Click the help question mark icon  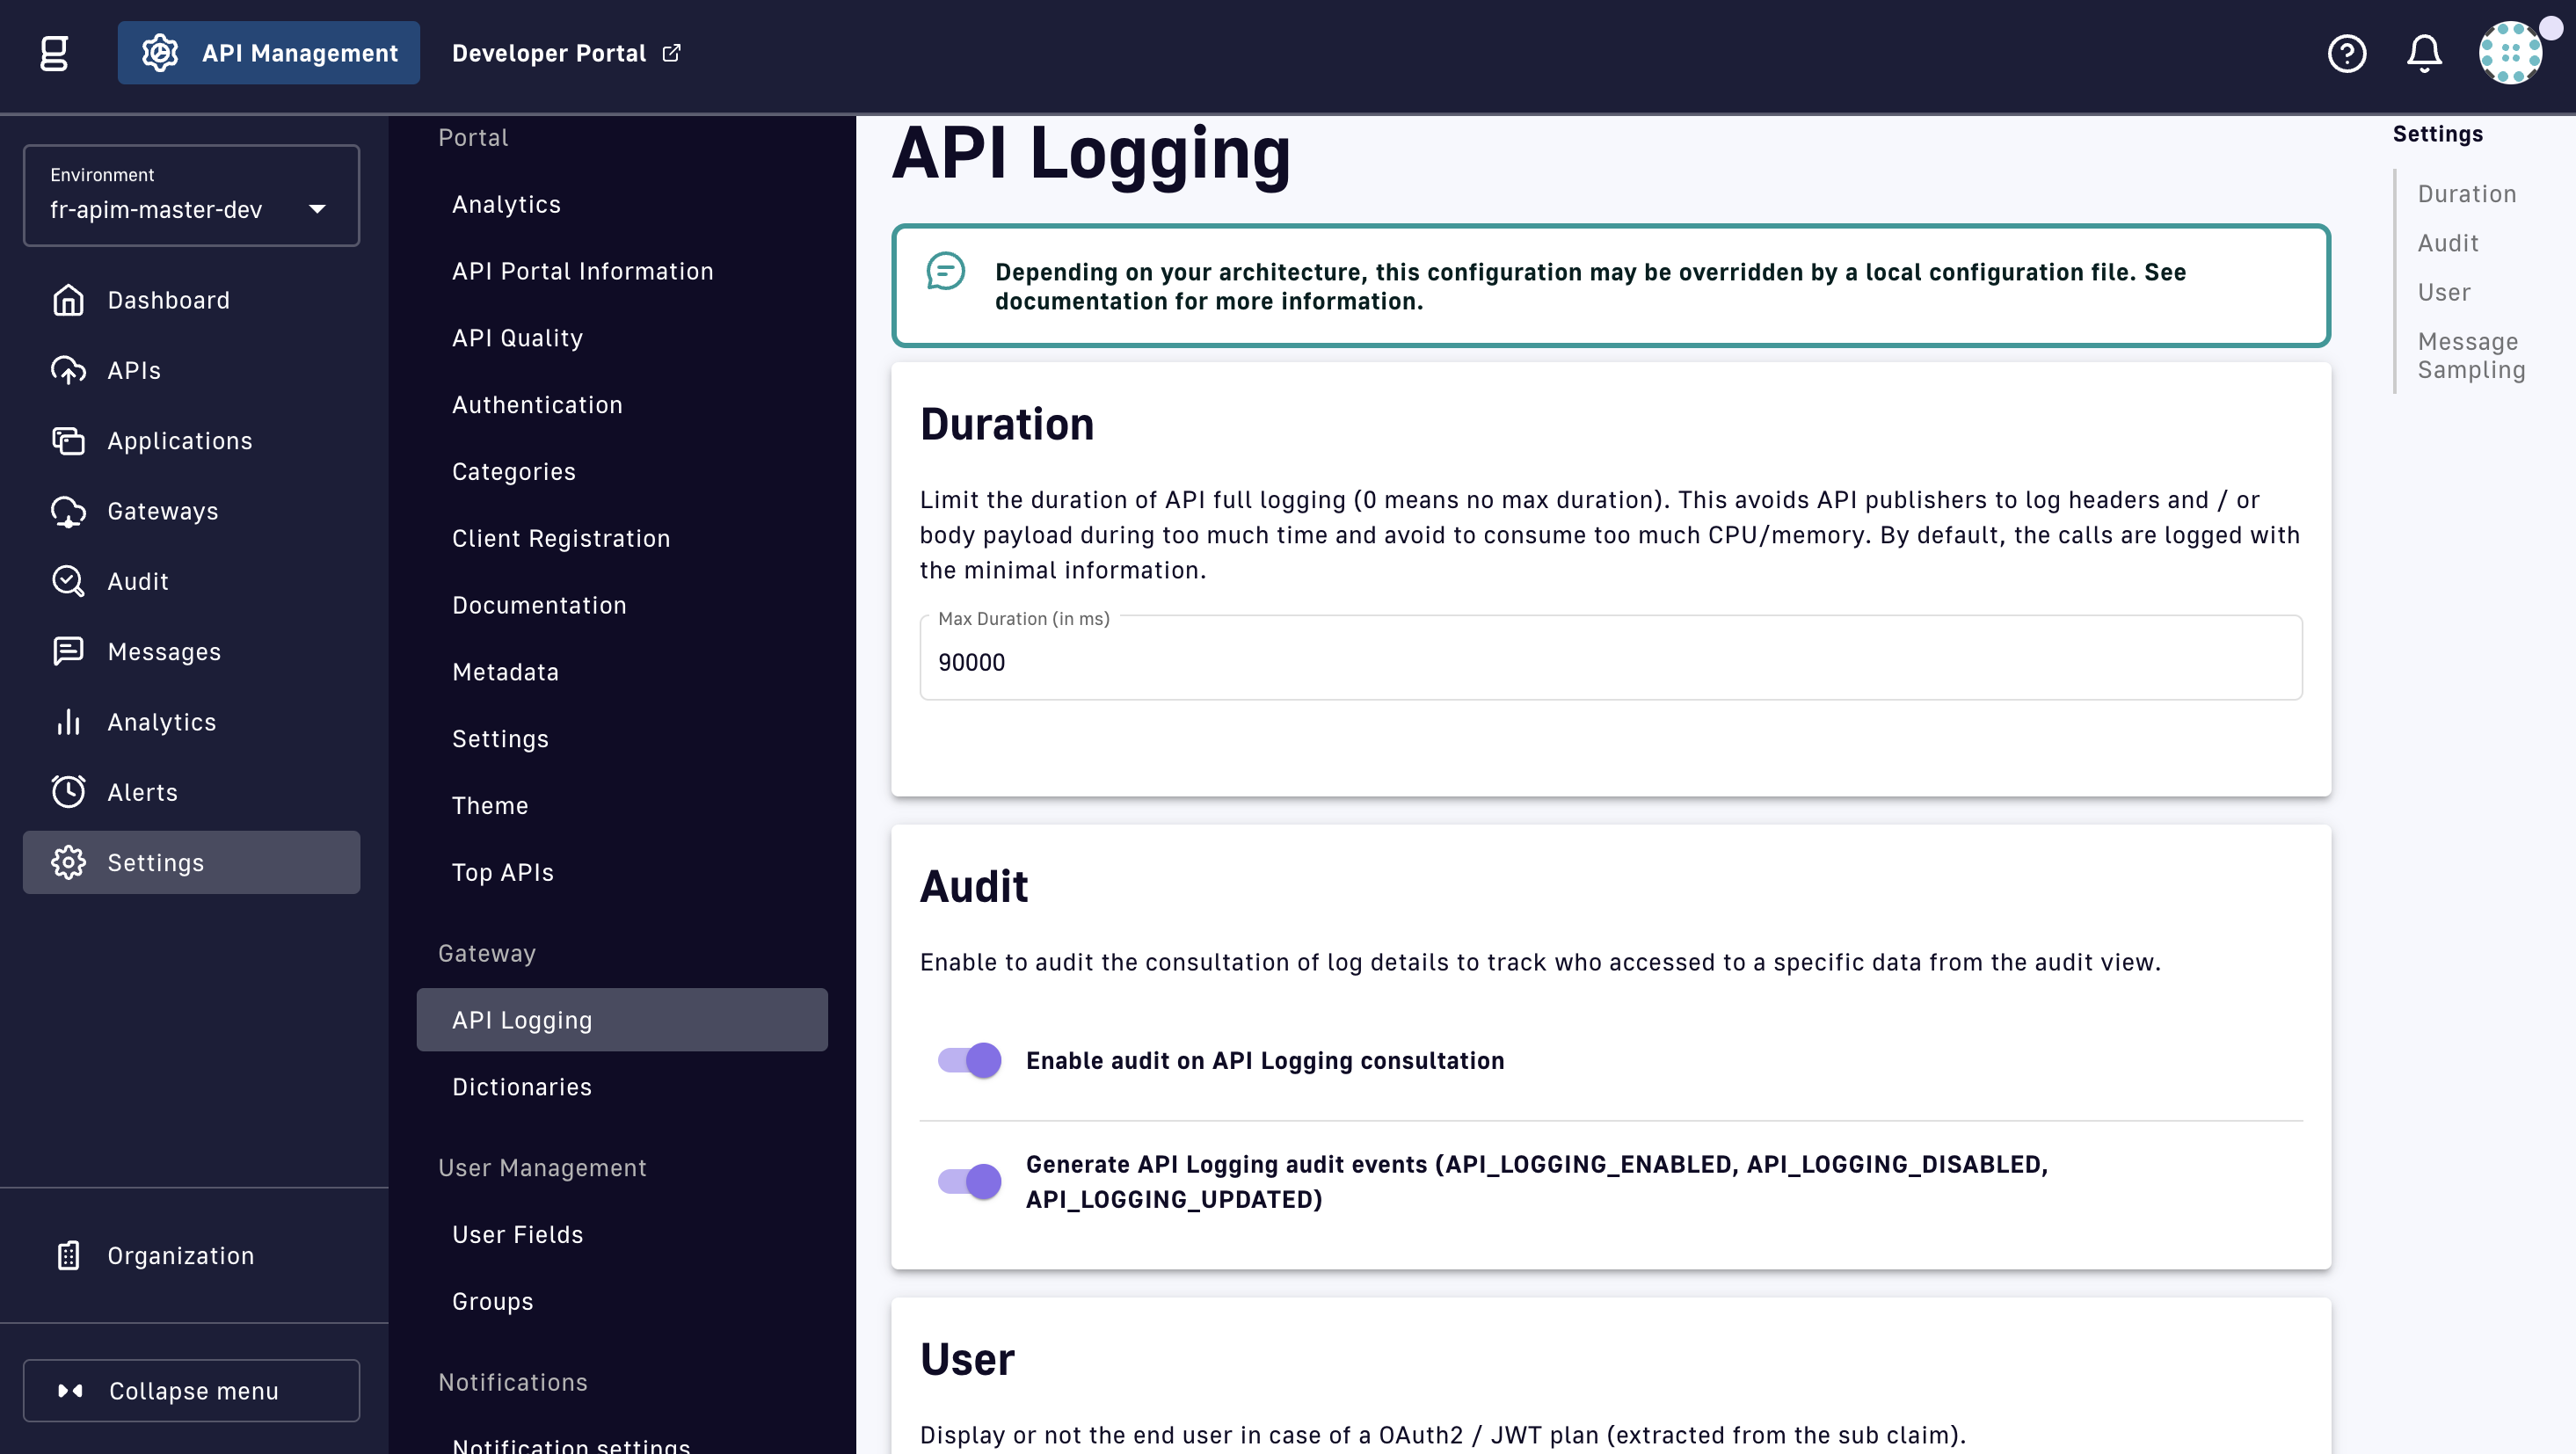(2346, 53)
